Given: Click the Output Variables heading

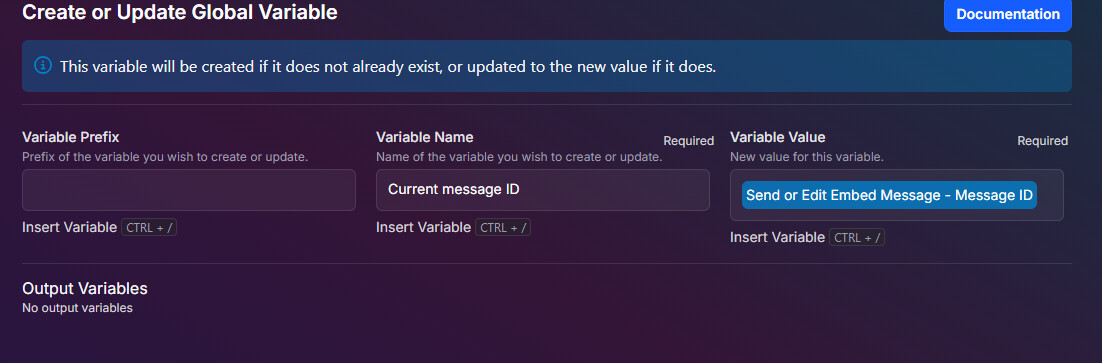Looking at the screenshot, I should [85, 289].
